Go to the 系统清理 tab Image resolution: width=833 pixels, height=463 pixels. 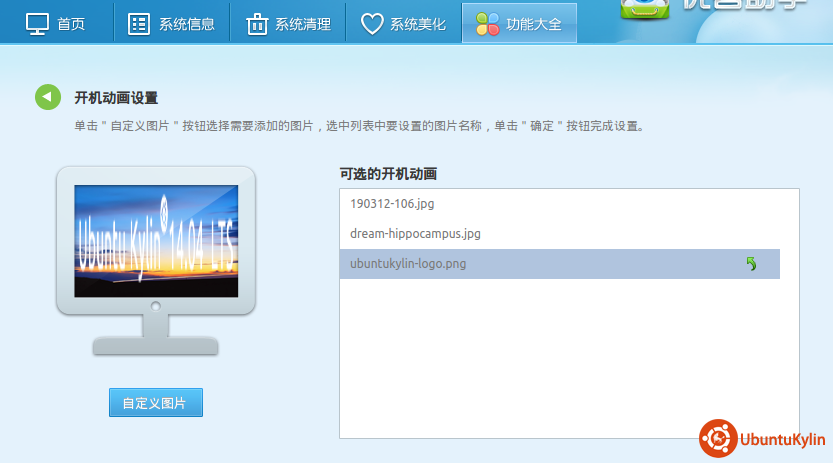(x=302, y=23)
